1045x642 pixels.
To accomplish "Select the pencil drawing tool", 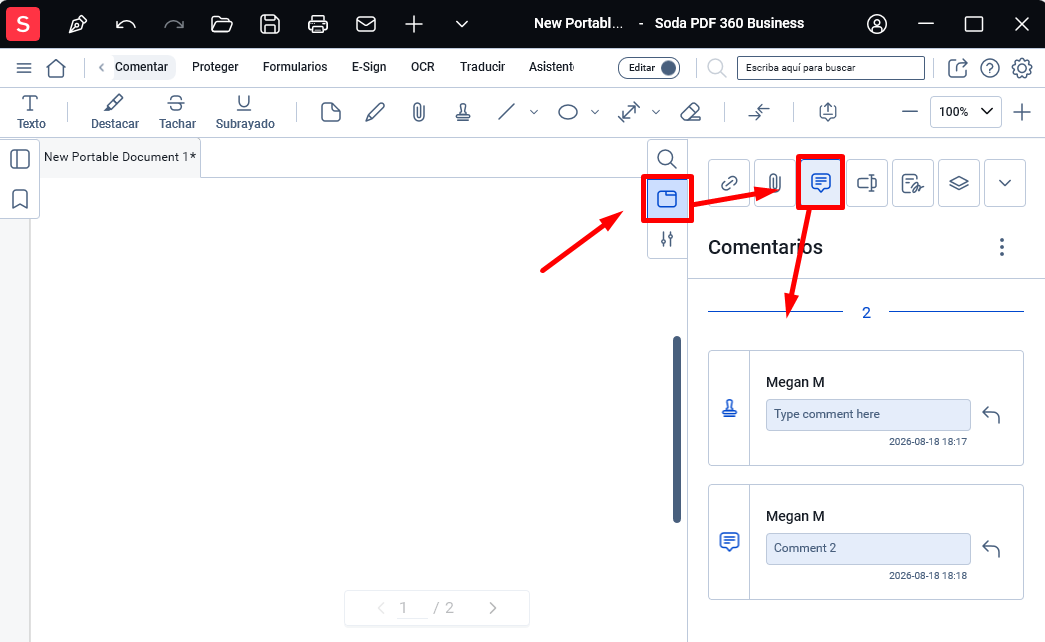I will tap(375, 112).
